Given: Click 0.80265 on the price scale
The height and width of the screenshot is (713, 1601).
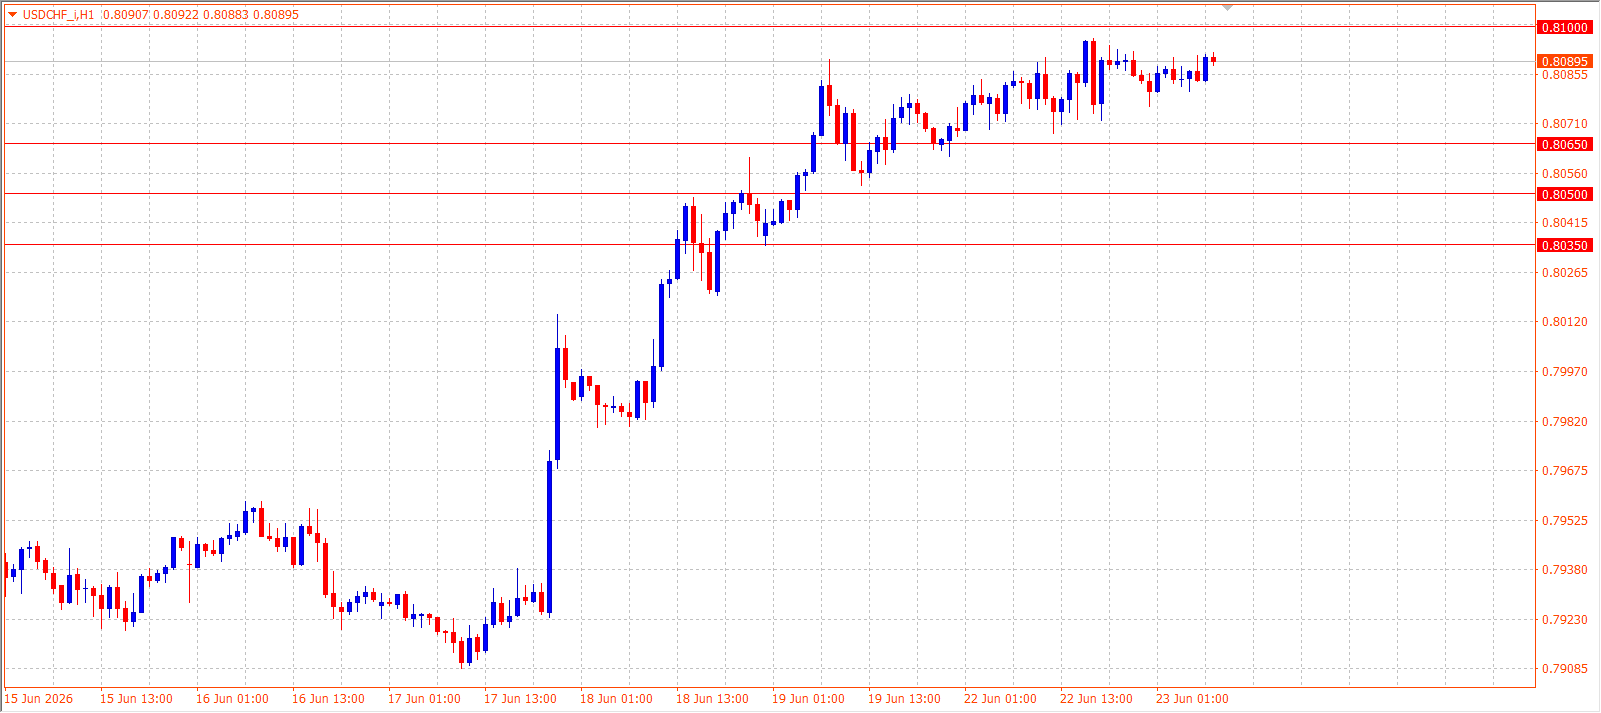Looking at the screenshot, I should tap(1565, 272).
